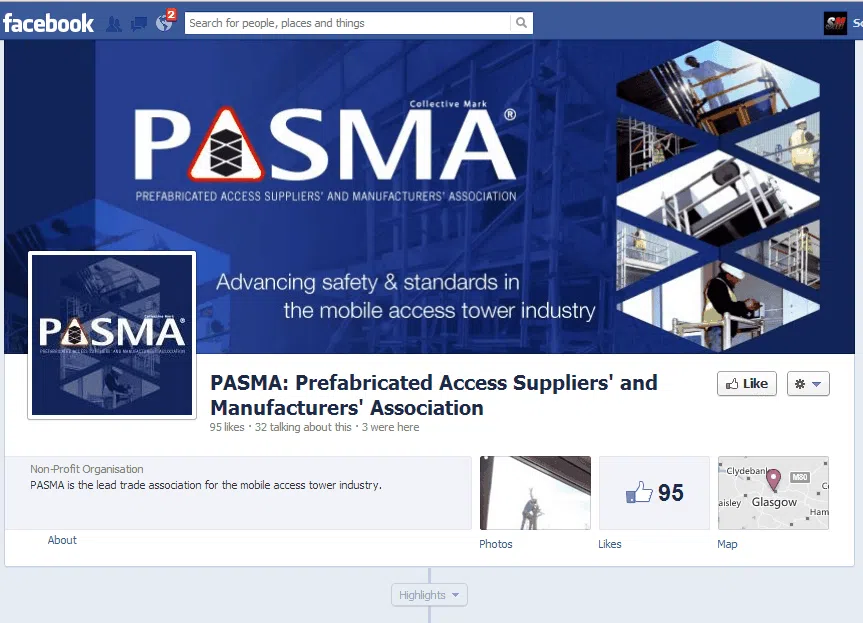Viewport: 863px width, 623px height.
Task: Open the PASMA cover photo
Action: tap(429, 196)
